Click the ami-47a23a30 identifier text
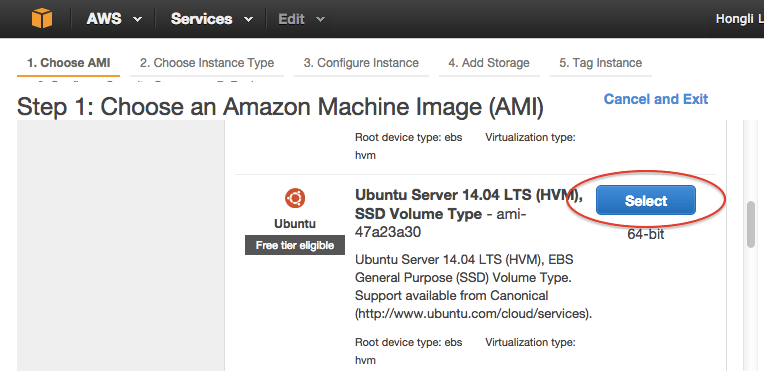The width and height of the screenshot is (764, 371). coord(440,223)
